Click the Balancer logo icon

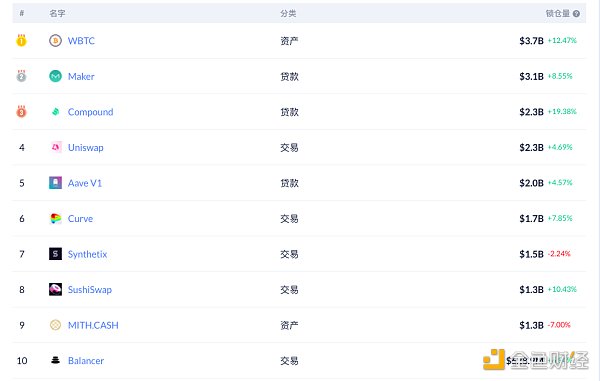pyautogui.click(x=55, y=360)
